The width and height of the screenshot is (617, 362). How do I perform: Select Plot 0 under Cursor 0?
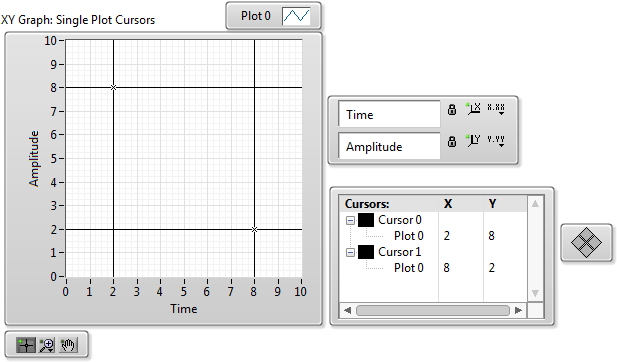pos(409,236)
